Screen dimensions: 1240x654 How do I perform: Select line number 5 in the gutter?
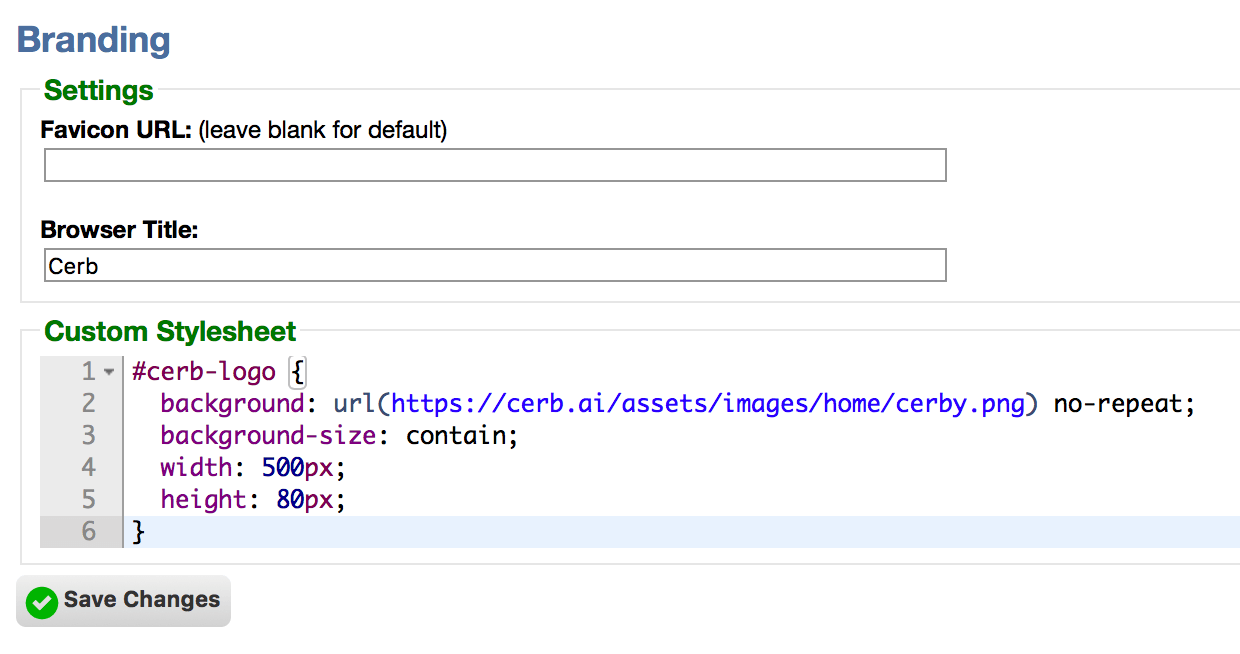89,499
